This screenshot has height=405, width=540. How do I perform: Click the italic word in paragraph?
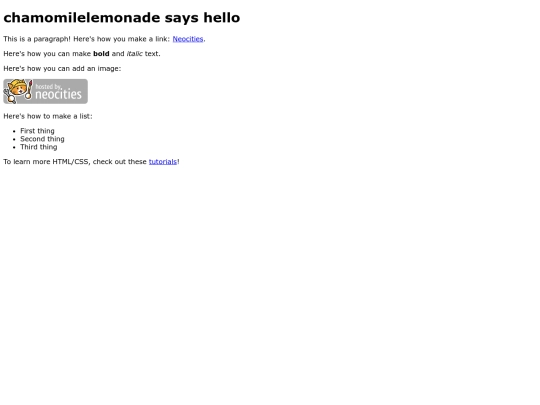134,54
